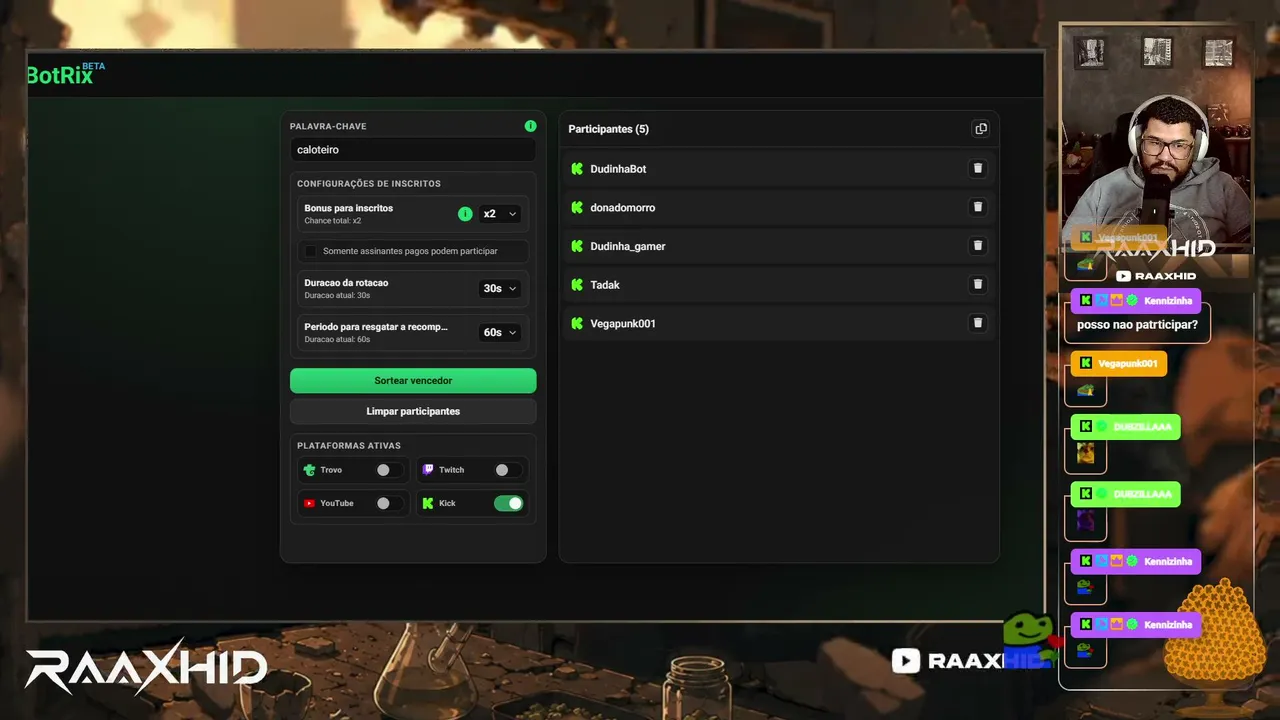Select the participant name Dudinha_gamer
1280x720 pixels.
point(628,246)
